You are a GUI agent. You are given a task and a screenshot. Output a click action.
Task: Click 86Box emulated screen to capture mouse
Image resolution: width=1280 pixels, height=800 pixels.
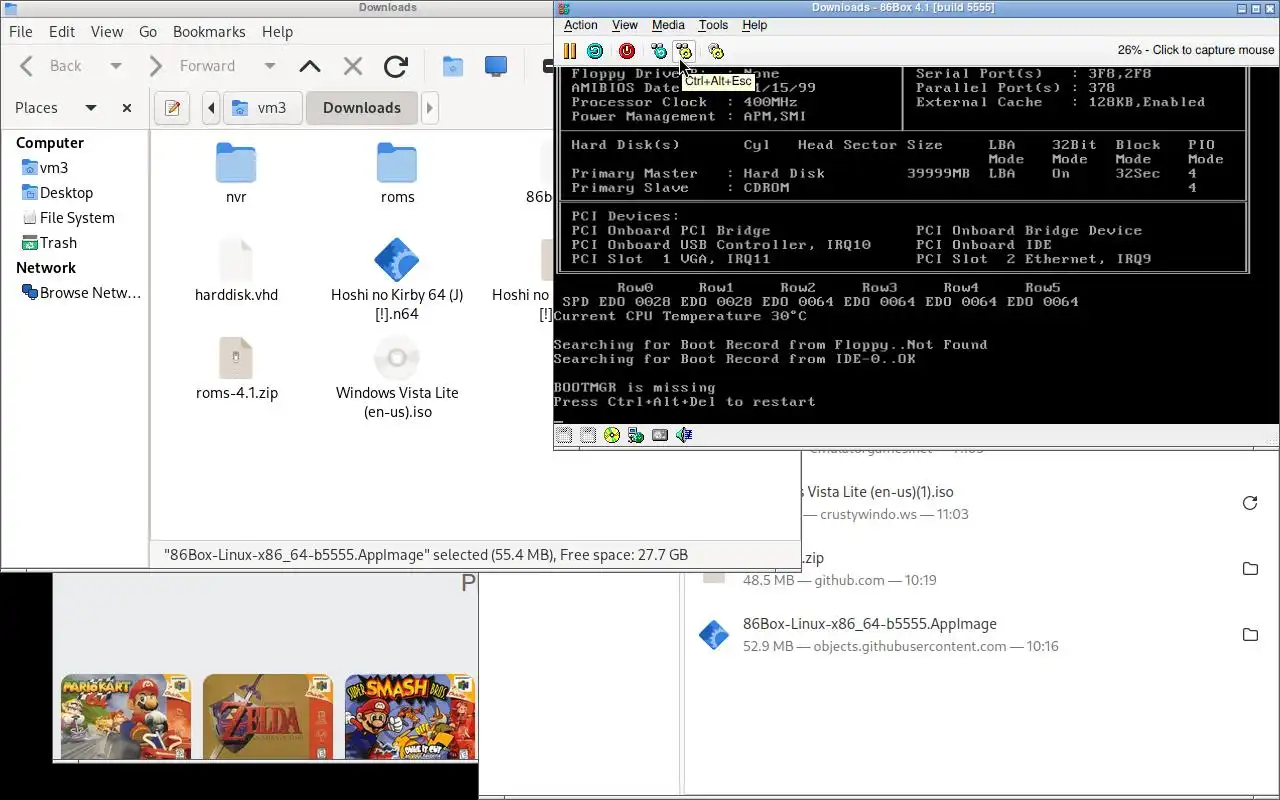[x=916, y=245]
